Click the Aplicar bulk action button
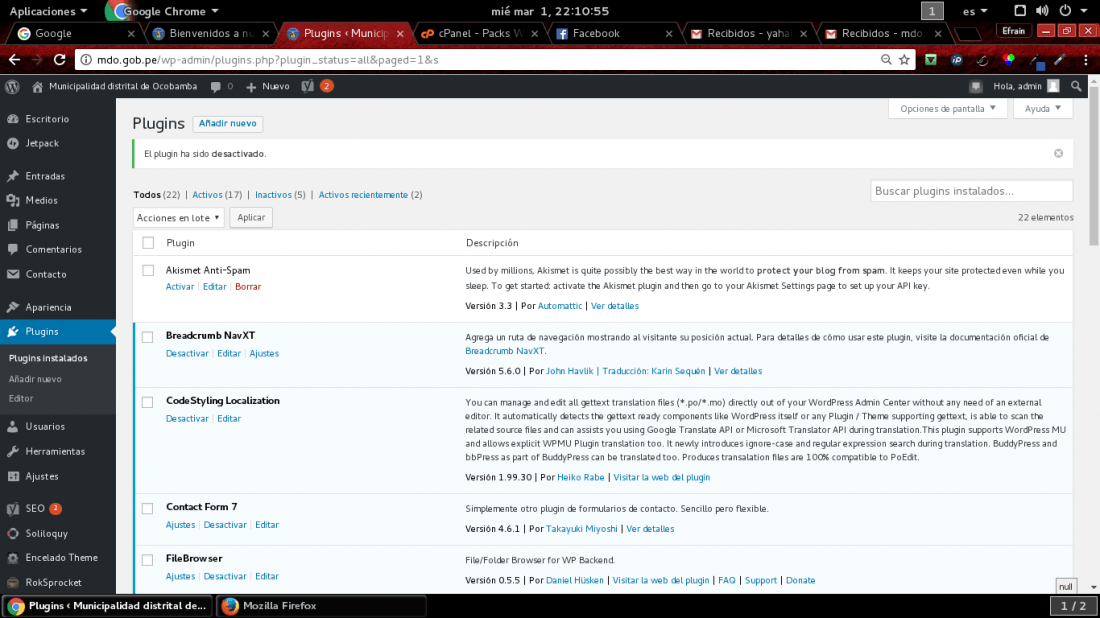This screenshot has height=618, width=1100. [x=250, y=217]
